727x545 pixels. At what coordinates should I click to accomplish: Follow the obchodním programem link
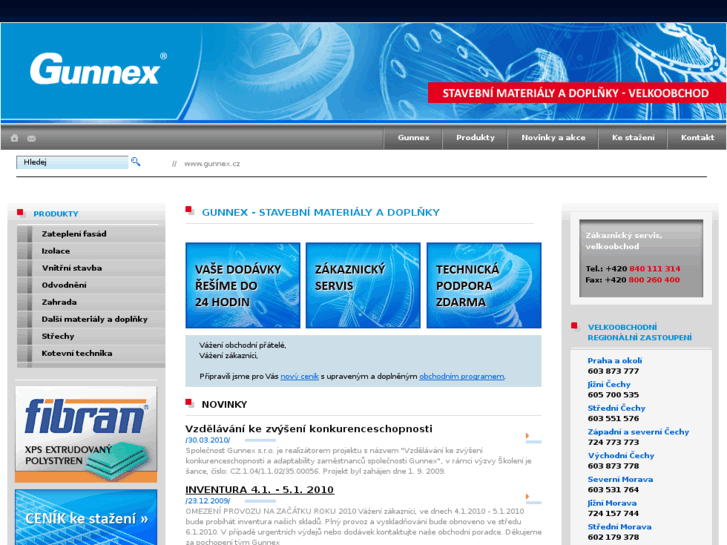(x=461, y=376)
